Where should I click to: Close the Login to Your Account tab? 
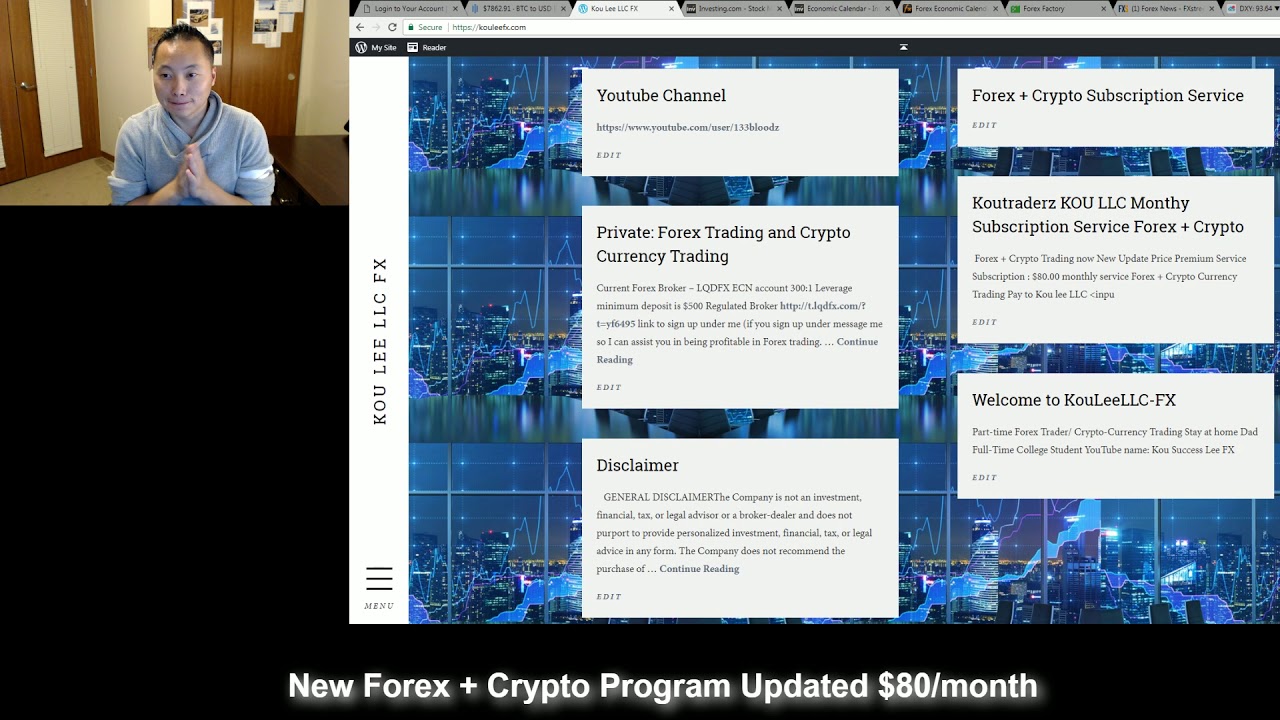click(453, 8)
